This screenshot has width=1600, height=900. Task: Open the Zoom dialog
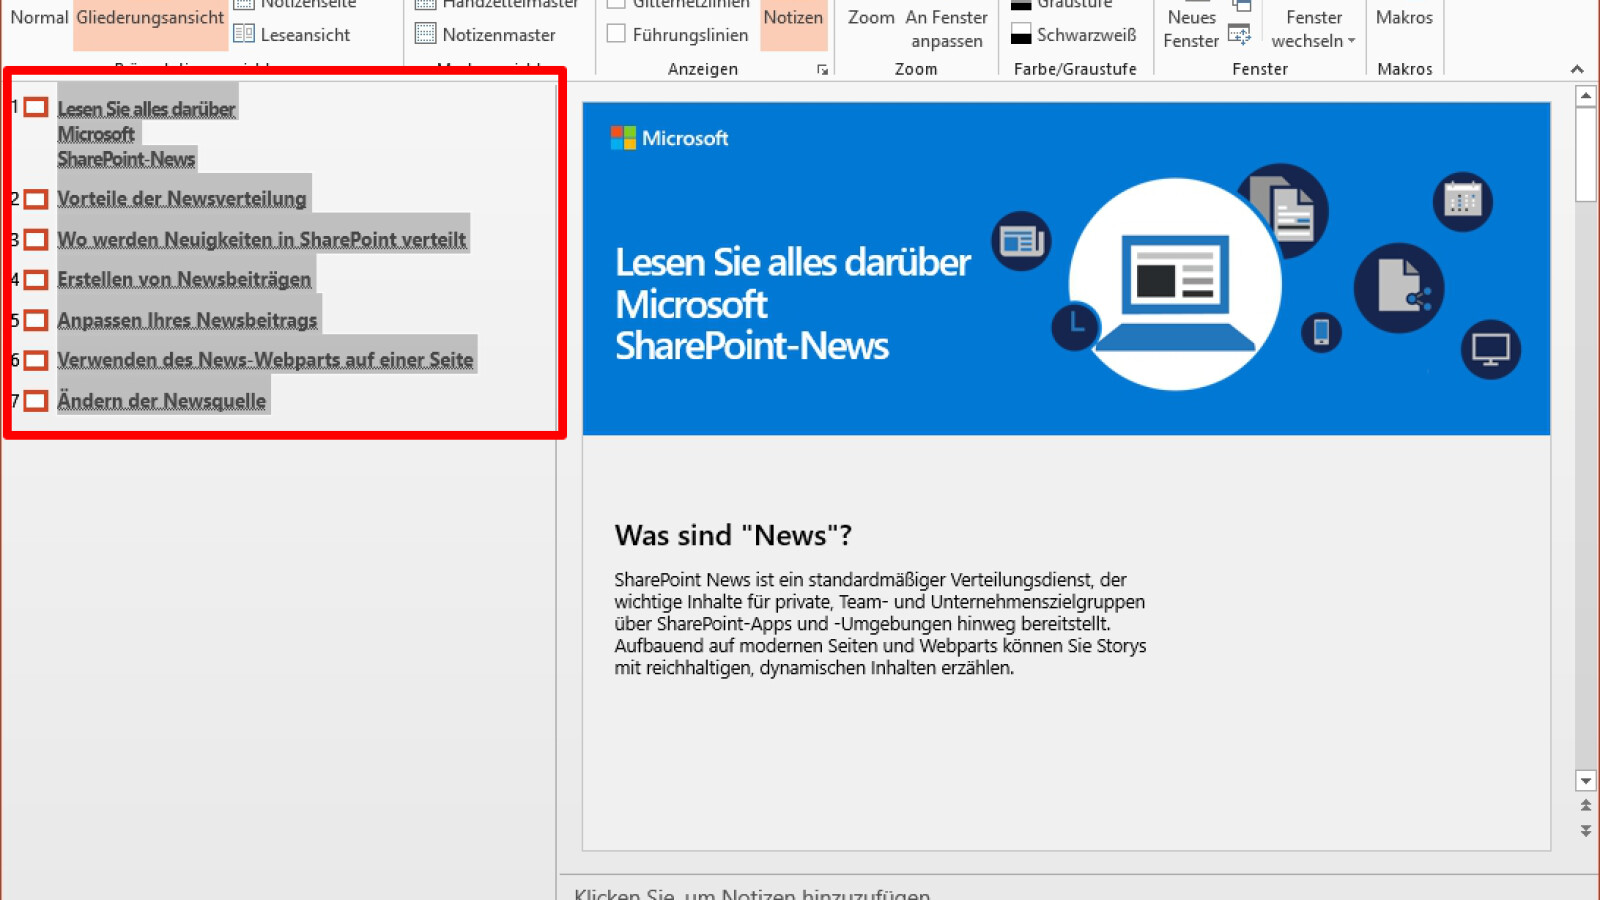click(x=871, y=18)
